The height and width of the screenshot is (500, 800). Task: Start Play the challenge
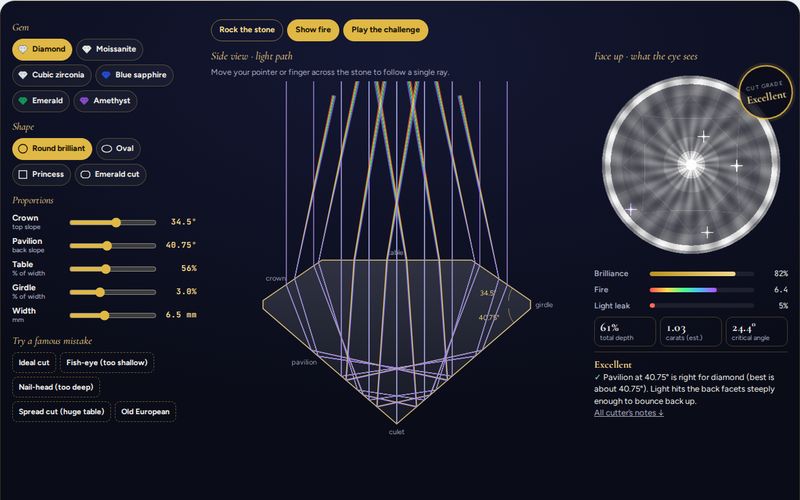coord(386,30)
